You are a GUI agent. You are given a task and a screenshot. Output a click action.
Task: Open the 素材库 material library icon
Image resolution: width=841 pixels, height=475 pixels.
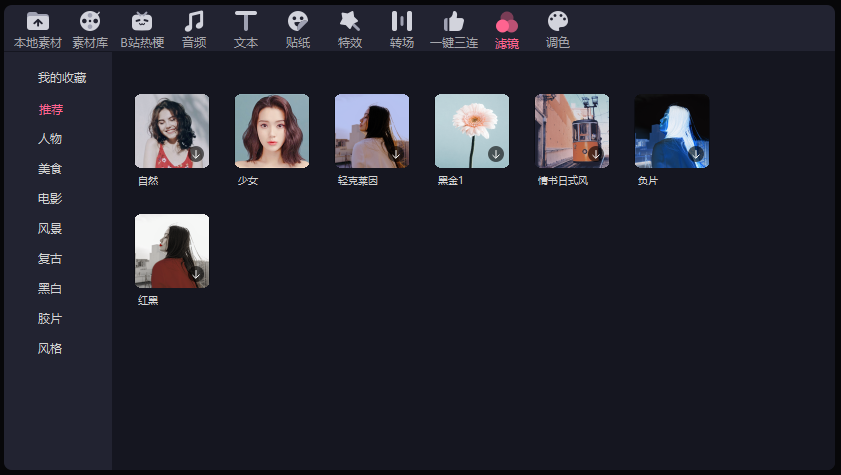[x=90, y=21]
